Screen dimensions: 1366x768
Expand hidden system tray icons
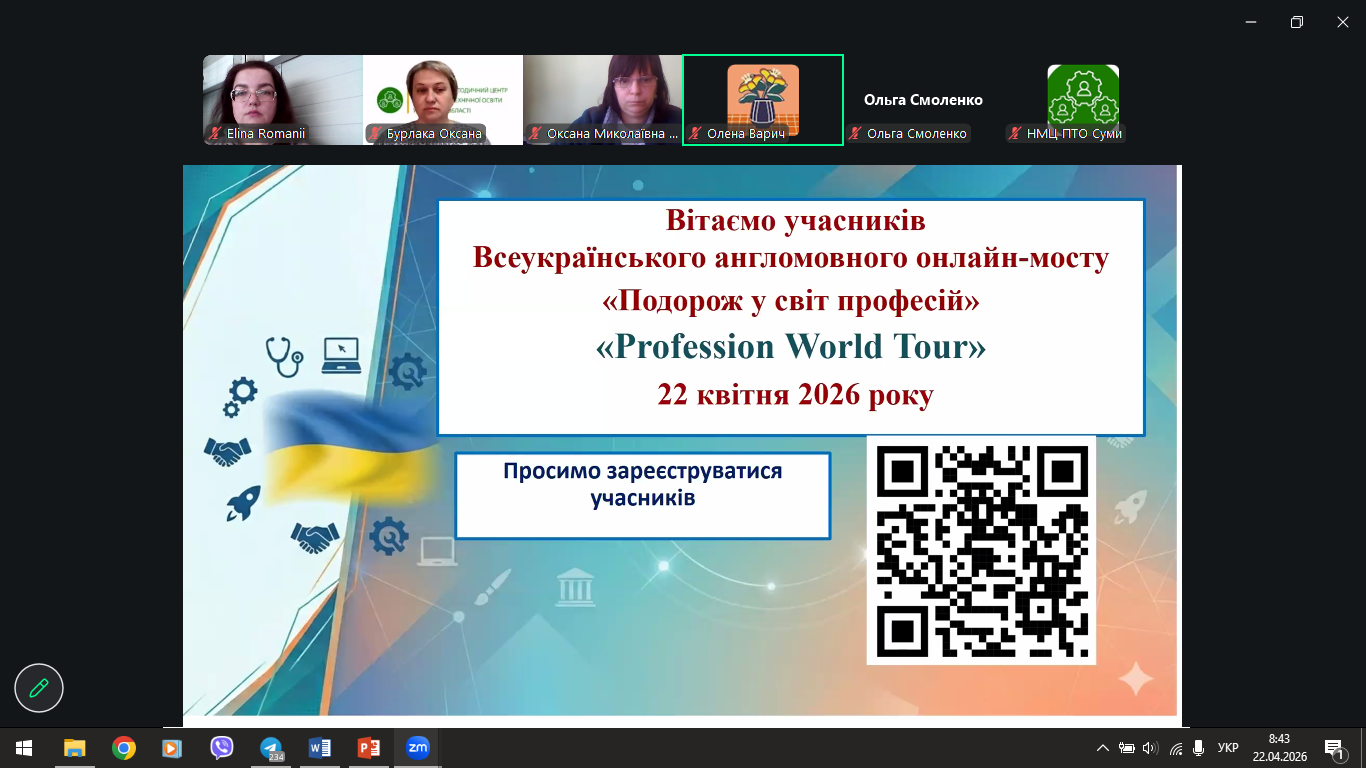coord(1103,747)
